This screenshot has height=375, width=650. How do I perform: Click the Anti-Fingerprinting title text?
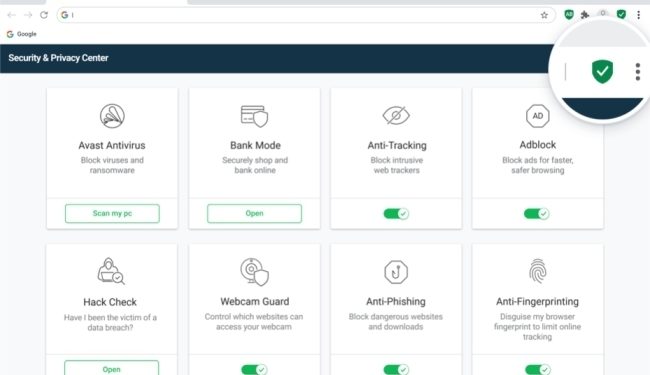click(537, 301)
